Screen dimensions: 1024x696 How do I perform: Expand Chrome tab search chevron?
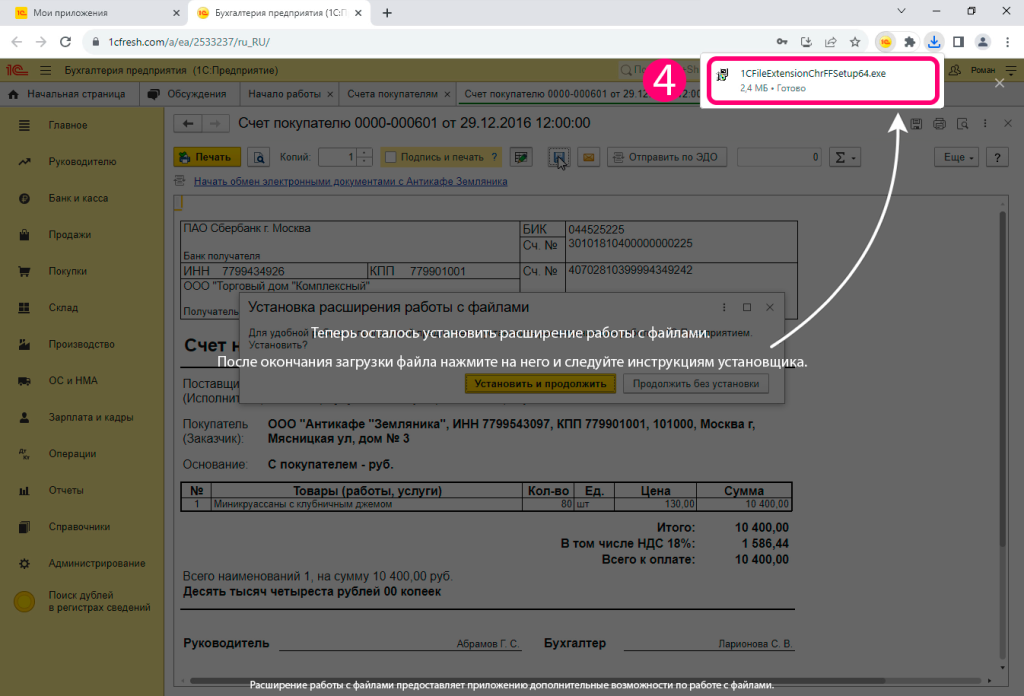[x=901, y=11]
